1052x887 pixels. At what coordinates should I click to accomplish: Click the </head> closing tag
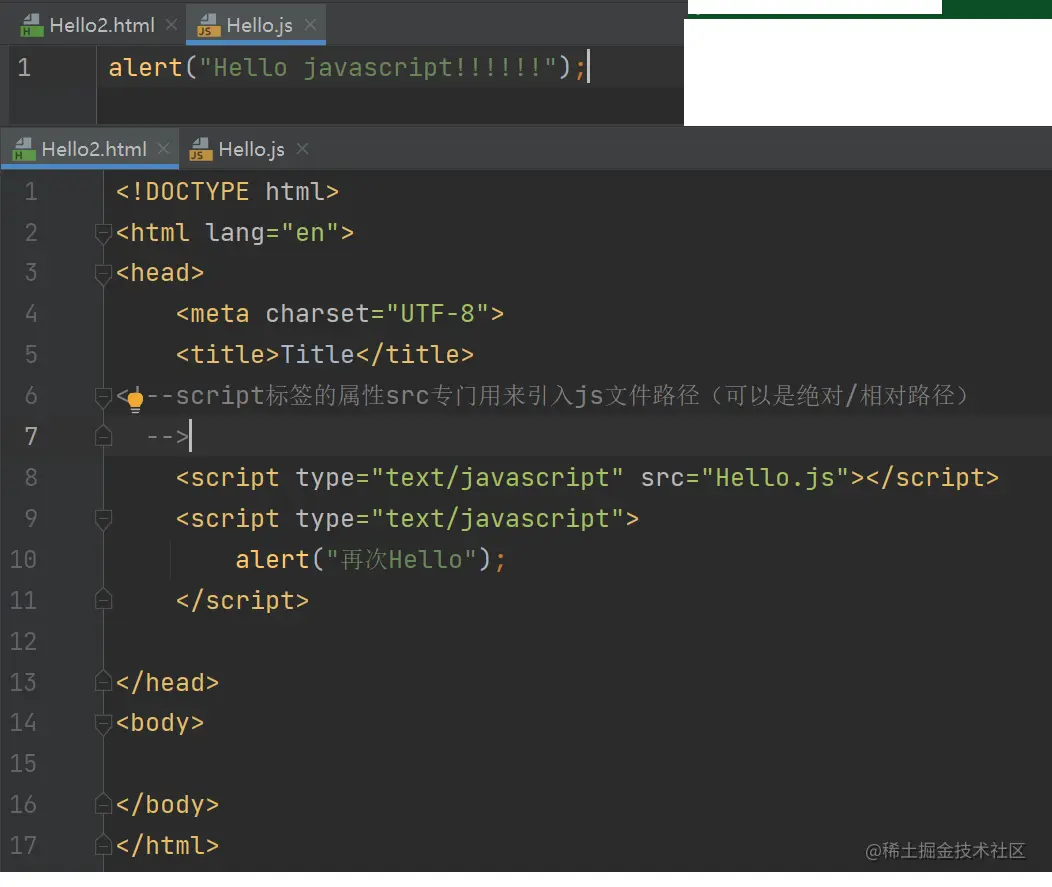point(167,682)
